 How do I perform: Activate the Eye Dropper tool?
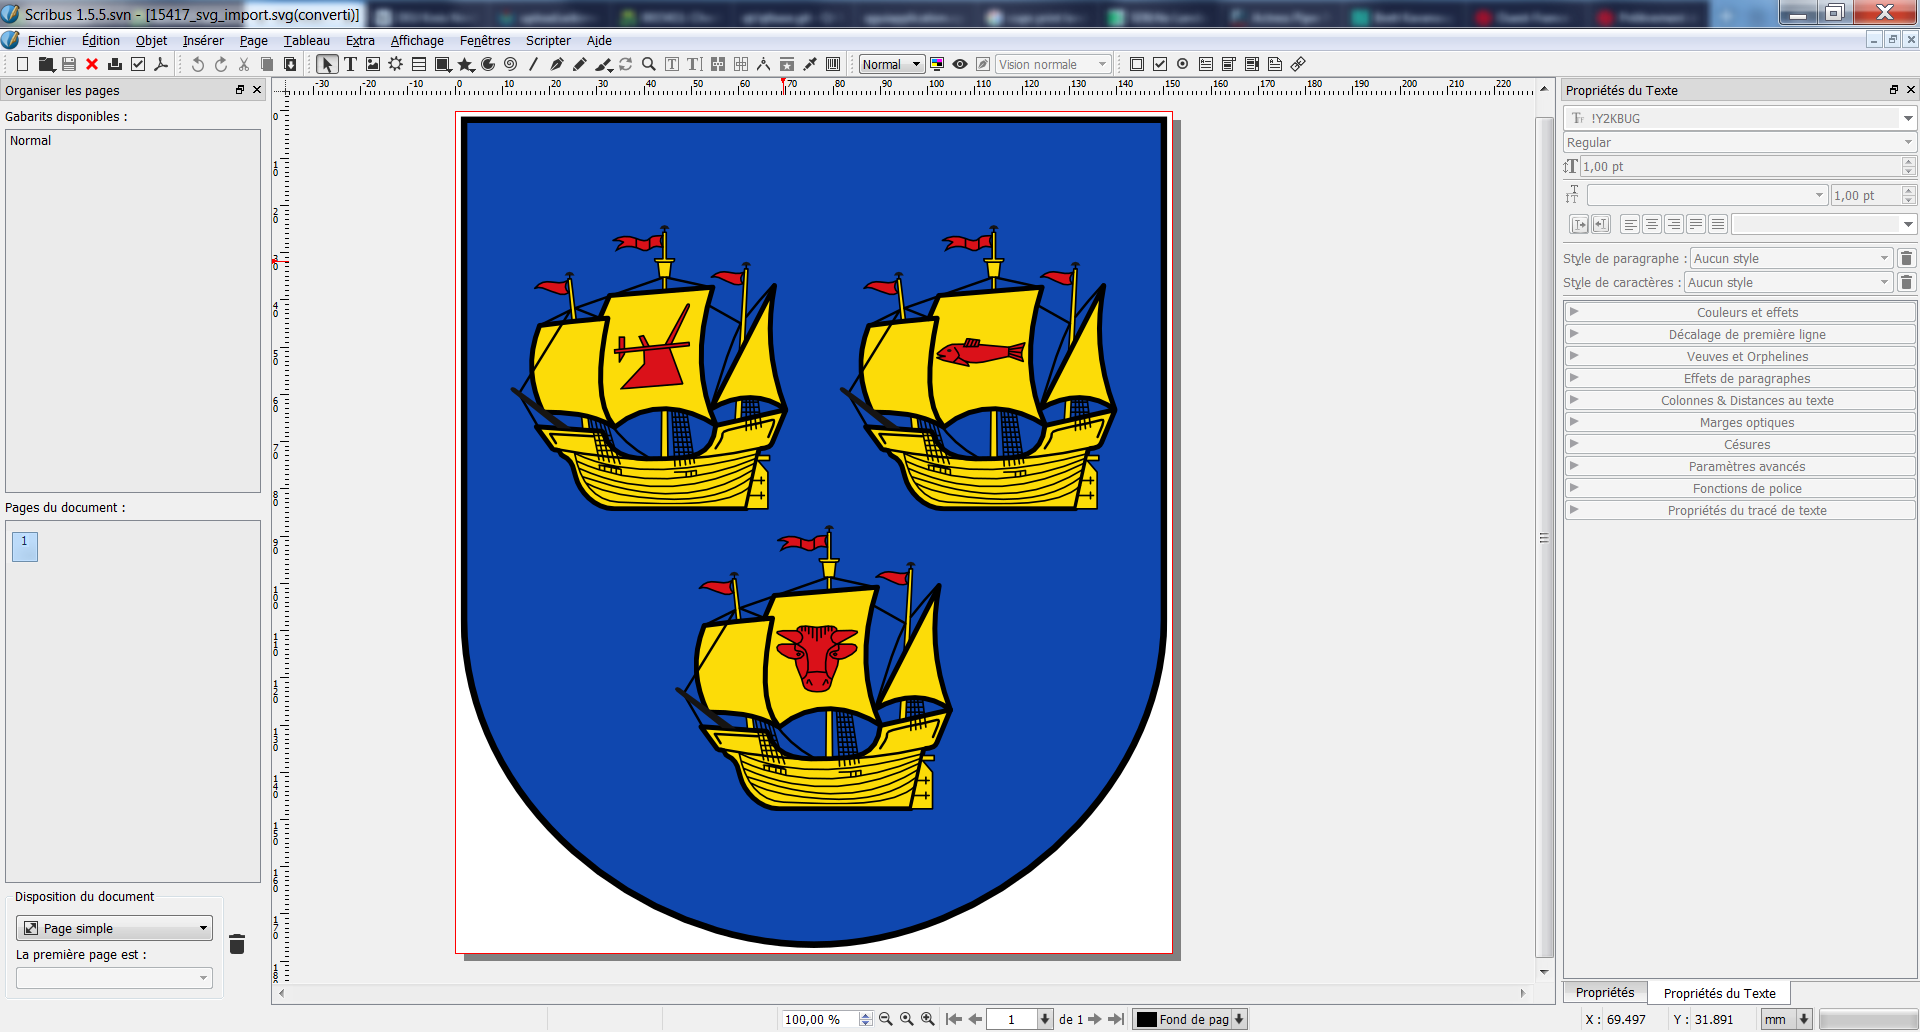point(810,64)
